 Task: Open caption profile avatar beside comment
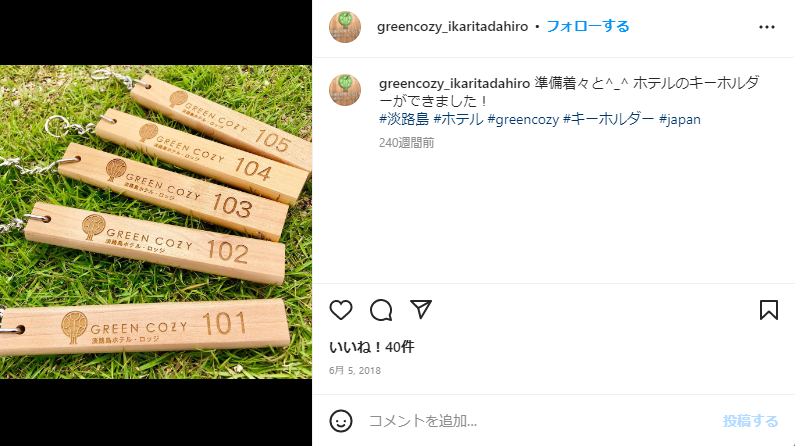pyautogui.click(x=345, y=90)
